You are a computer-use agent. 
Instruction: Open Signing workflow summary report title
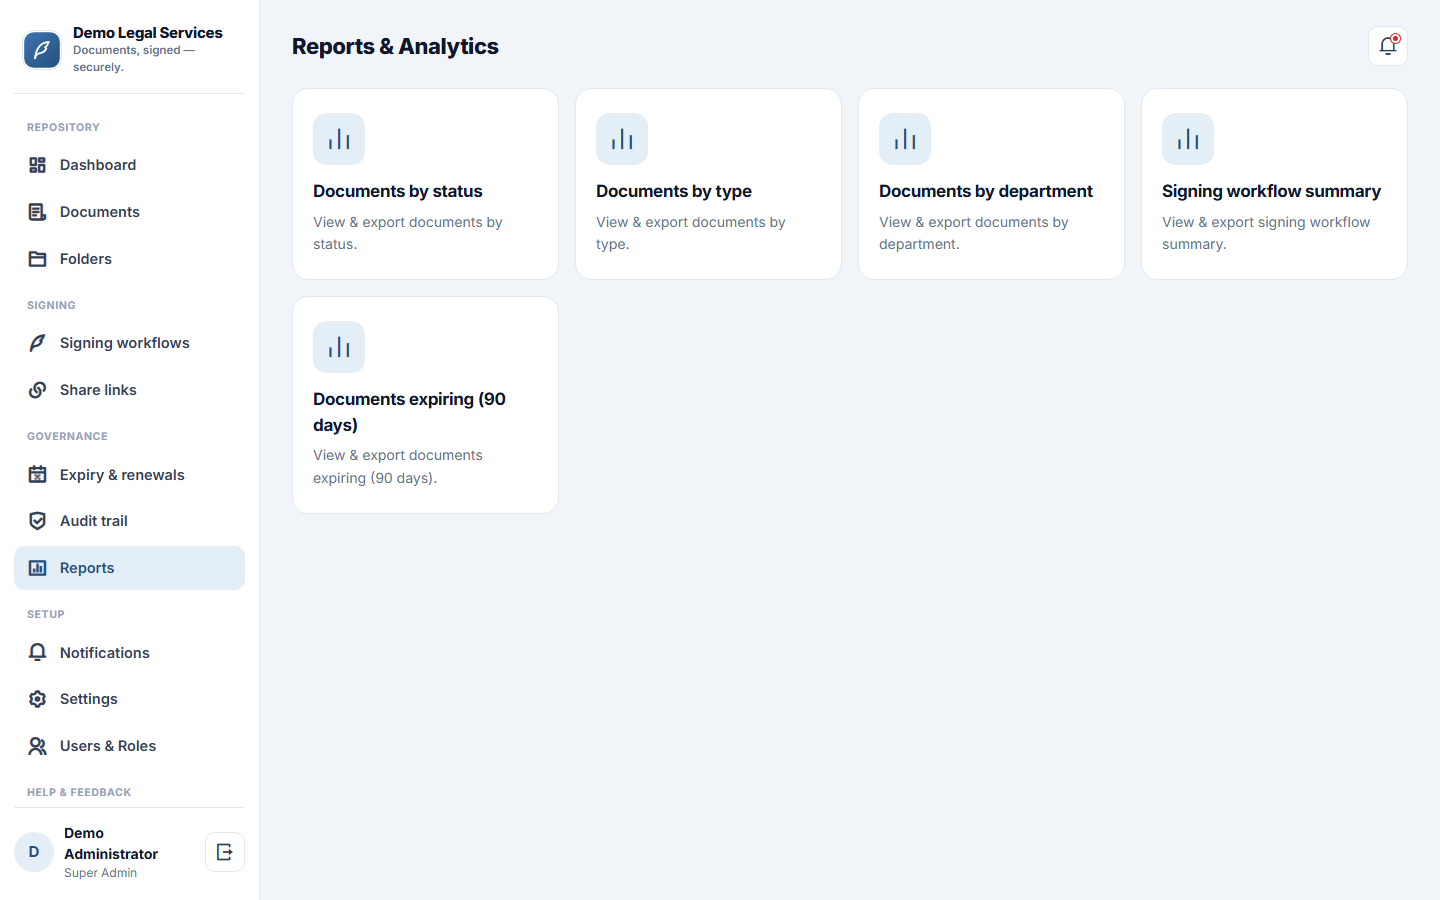pos(1271,191)
